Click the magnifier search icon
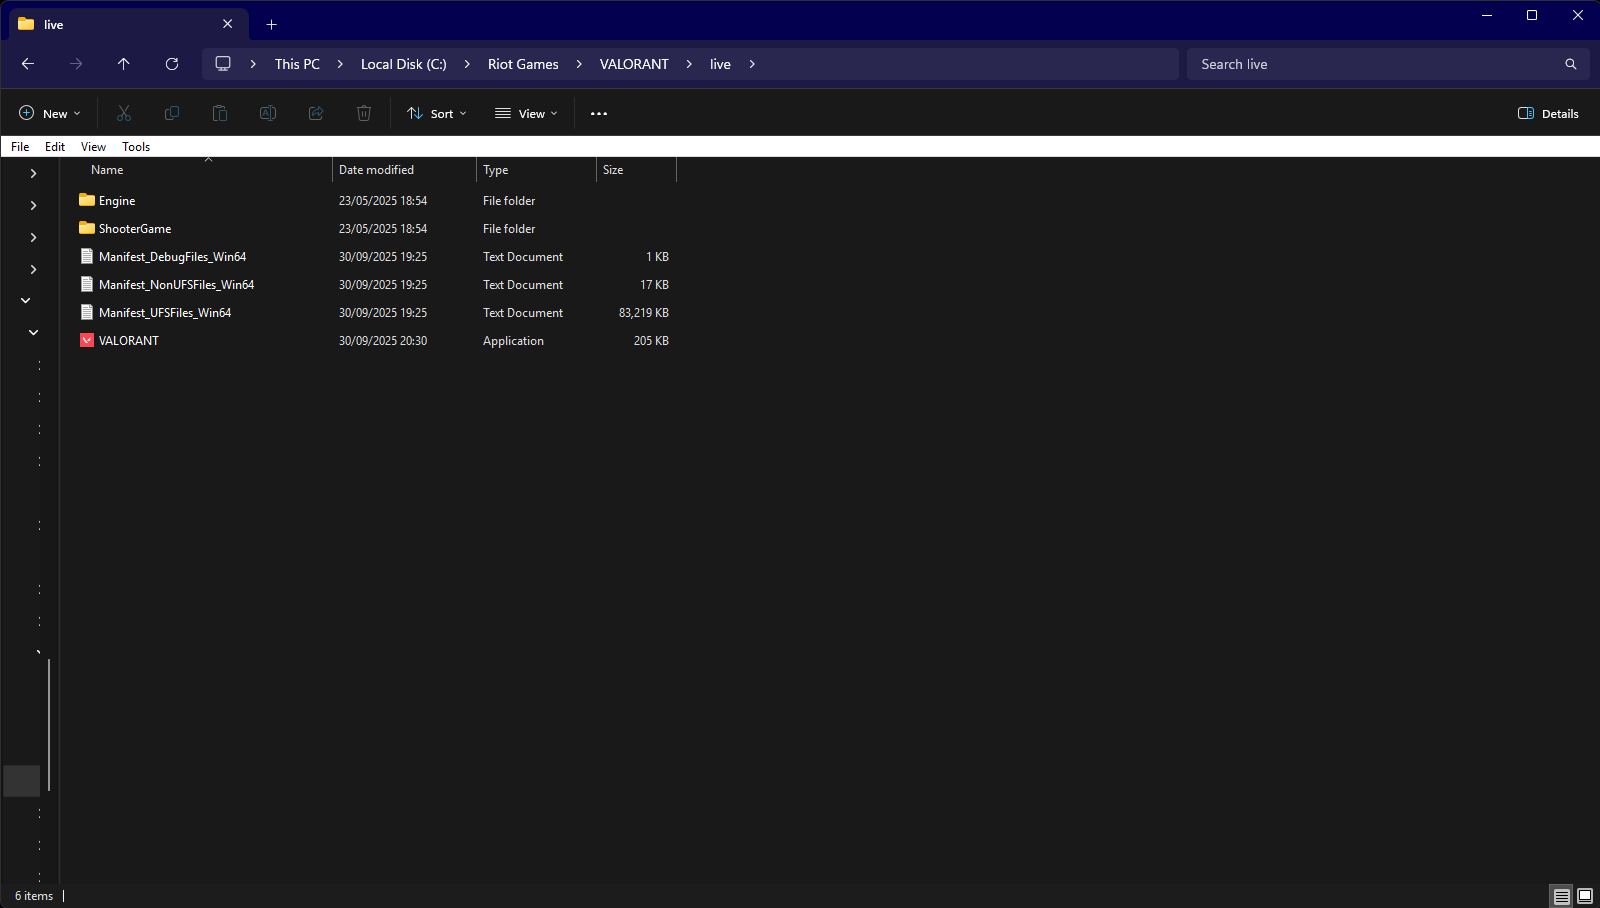1600x908 pixels. coord(1571,64)
